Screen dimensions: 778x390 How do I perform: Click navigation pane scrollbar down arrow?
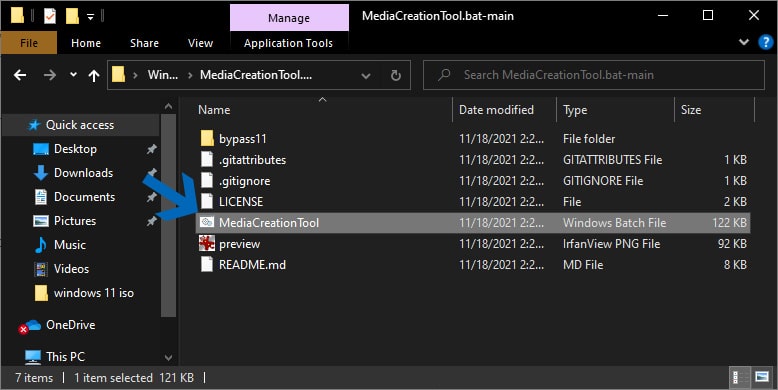coord(168,357)
